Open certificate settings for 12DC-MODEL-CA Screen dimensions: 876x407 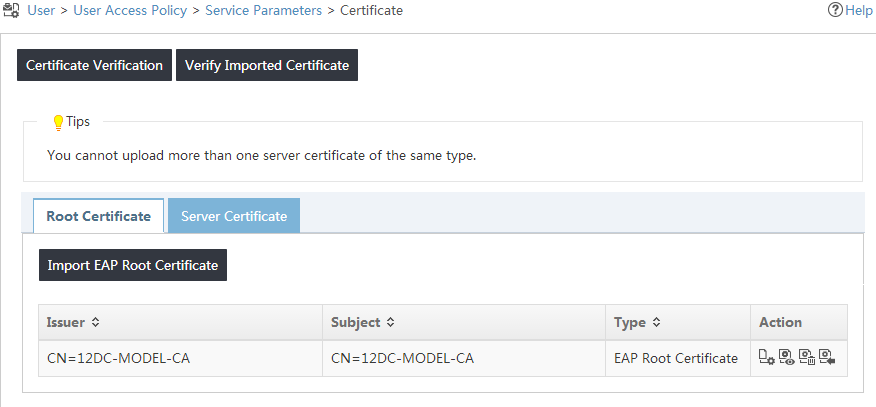pyautogui.click(x=766, y=357)
